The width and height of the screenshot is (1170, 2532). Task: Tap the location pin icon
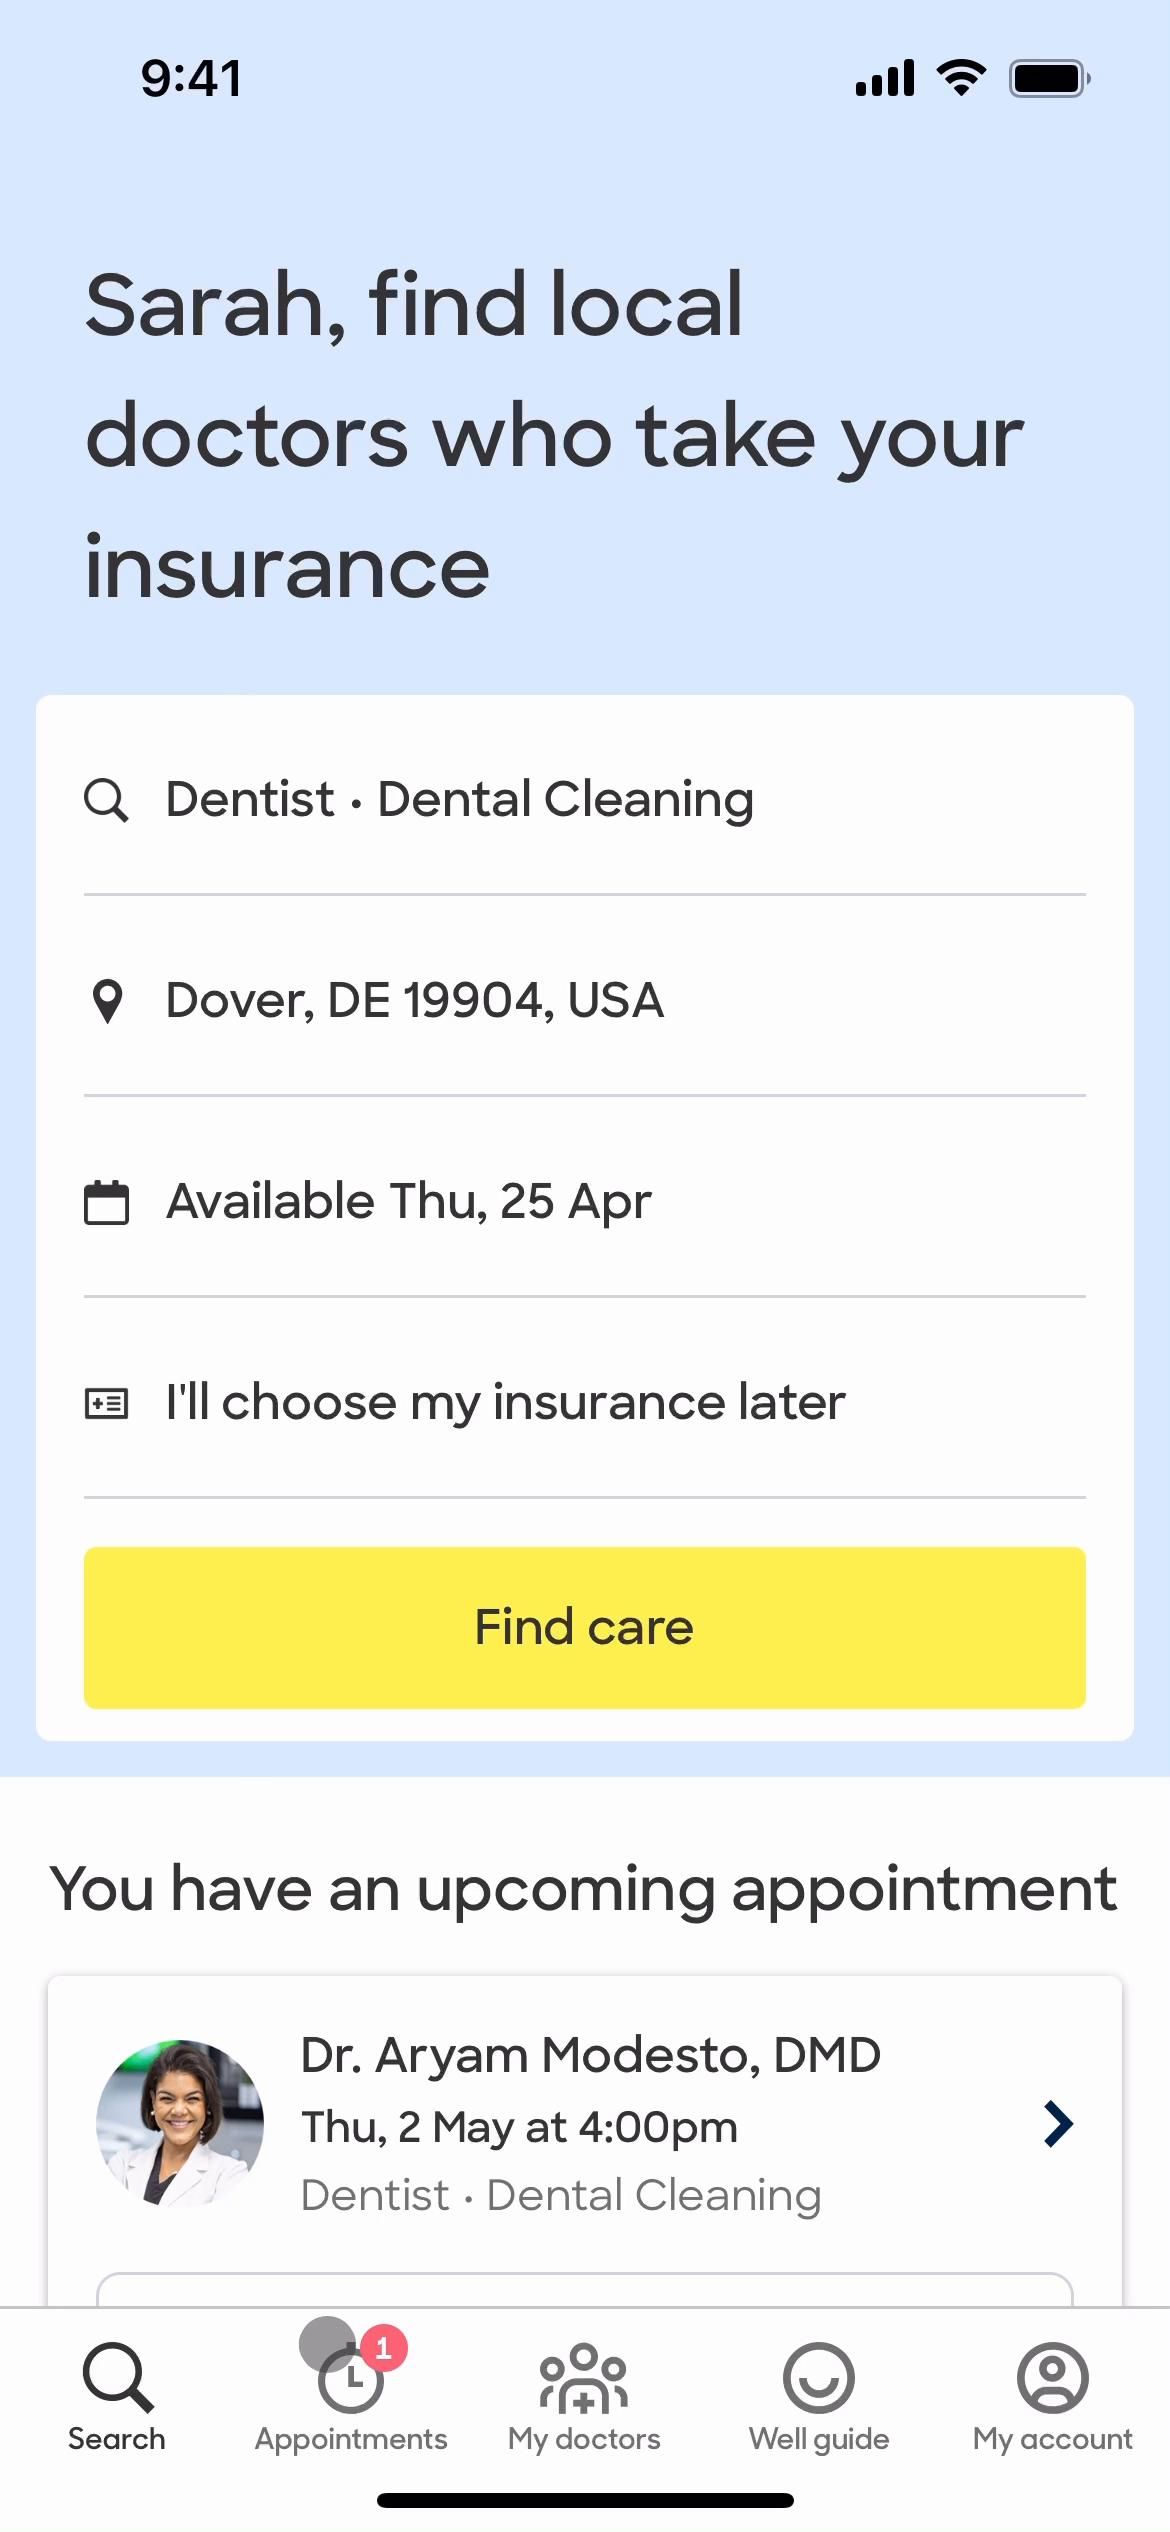tap(106, 1001)
